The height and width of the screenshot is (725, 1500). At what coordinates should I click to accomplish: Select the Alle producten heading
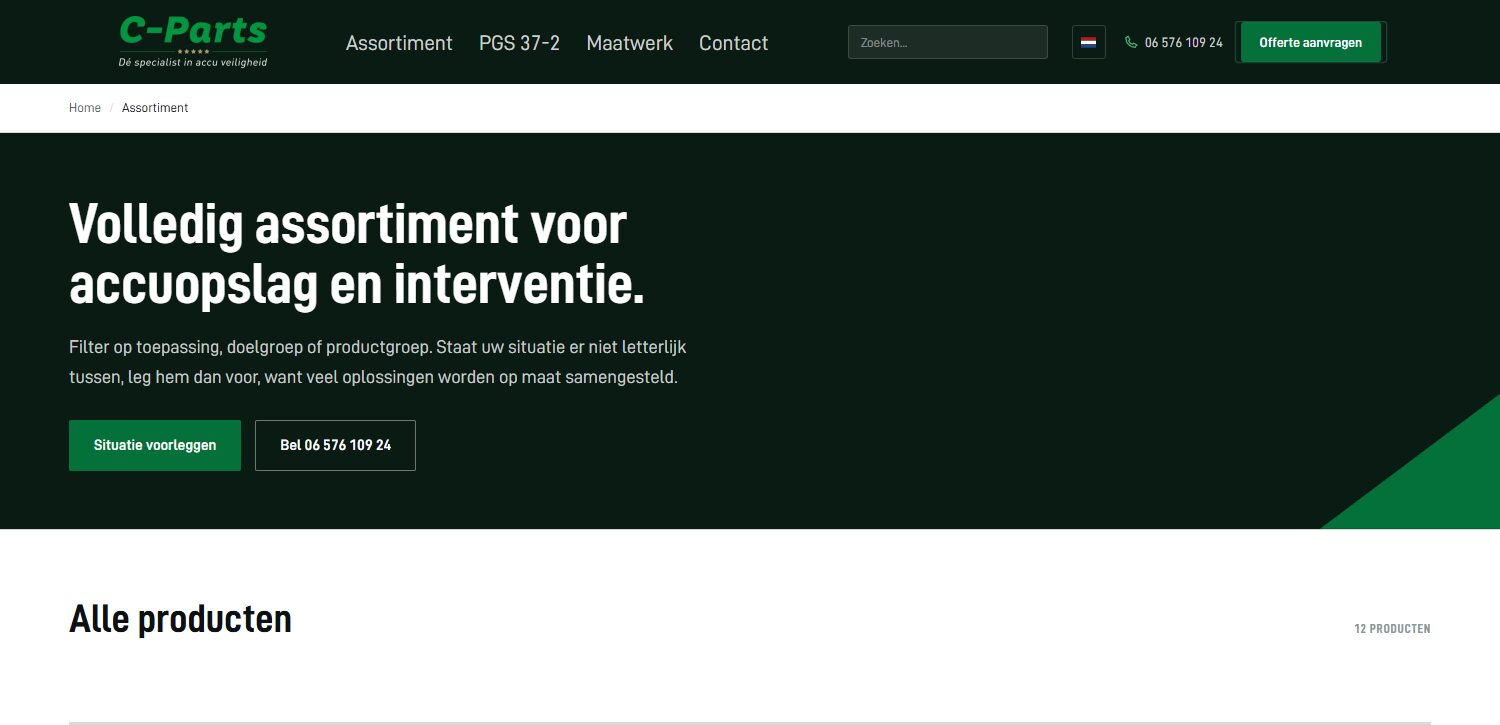tap(180, 620)
